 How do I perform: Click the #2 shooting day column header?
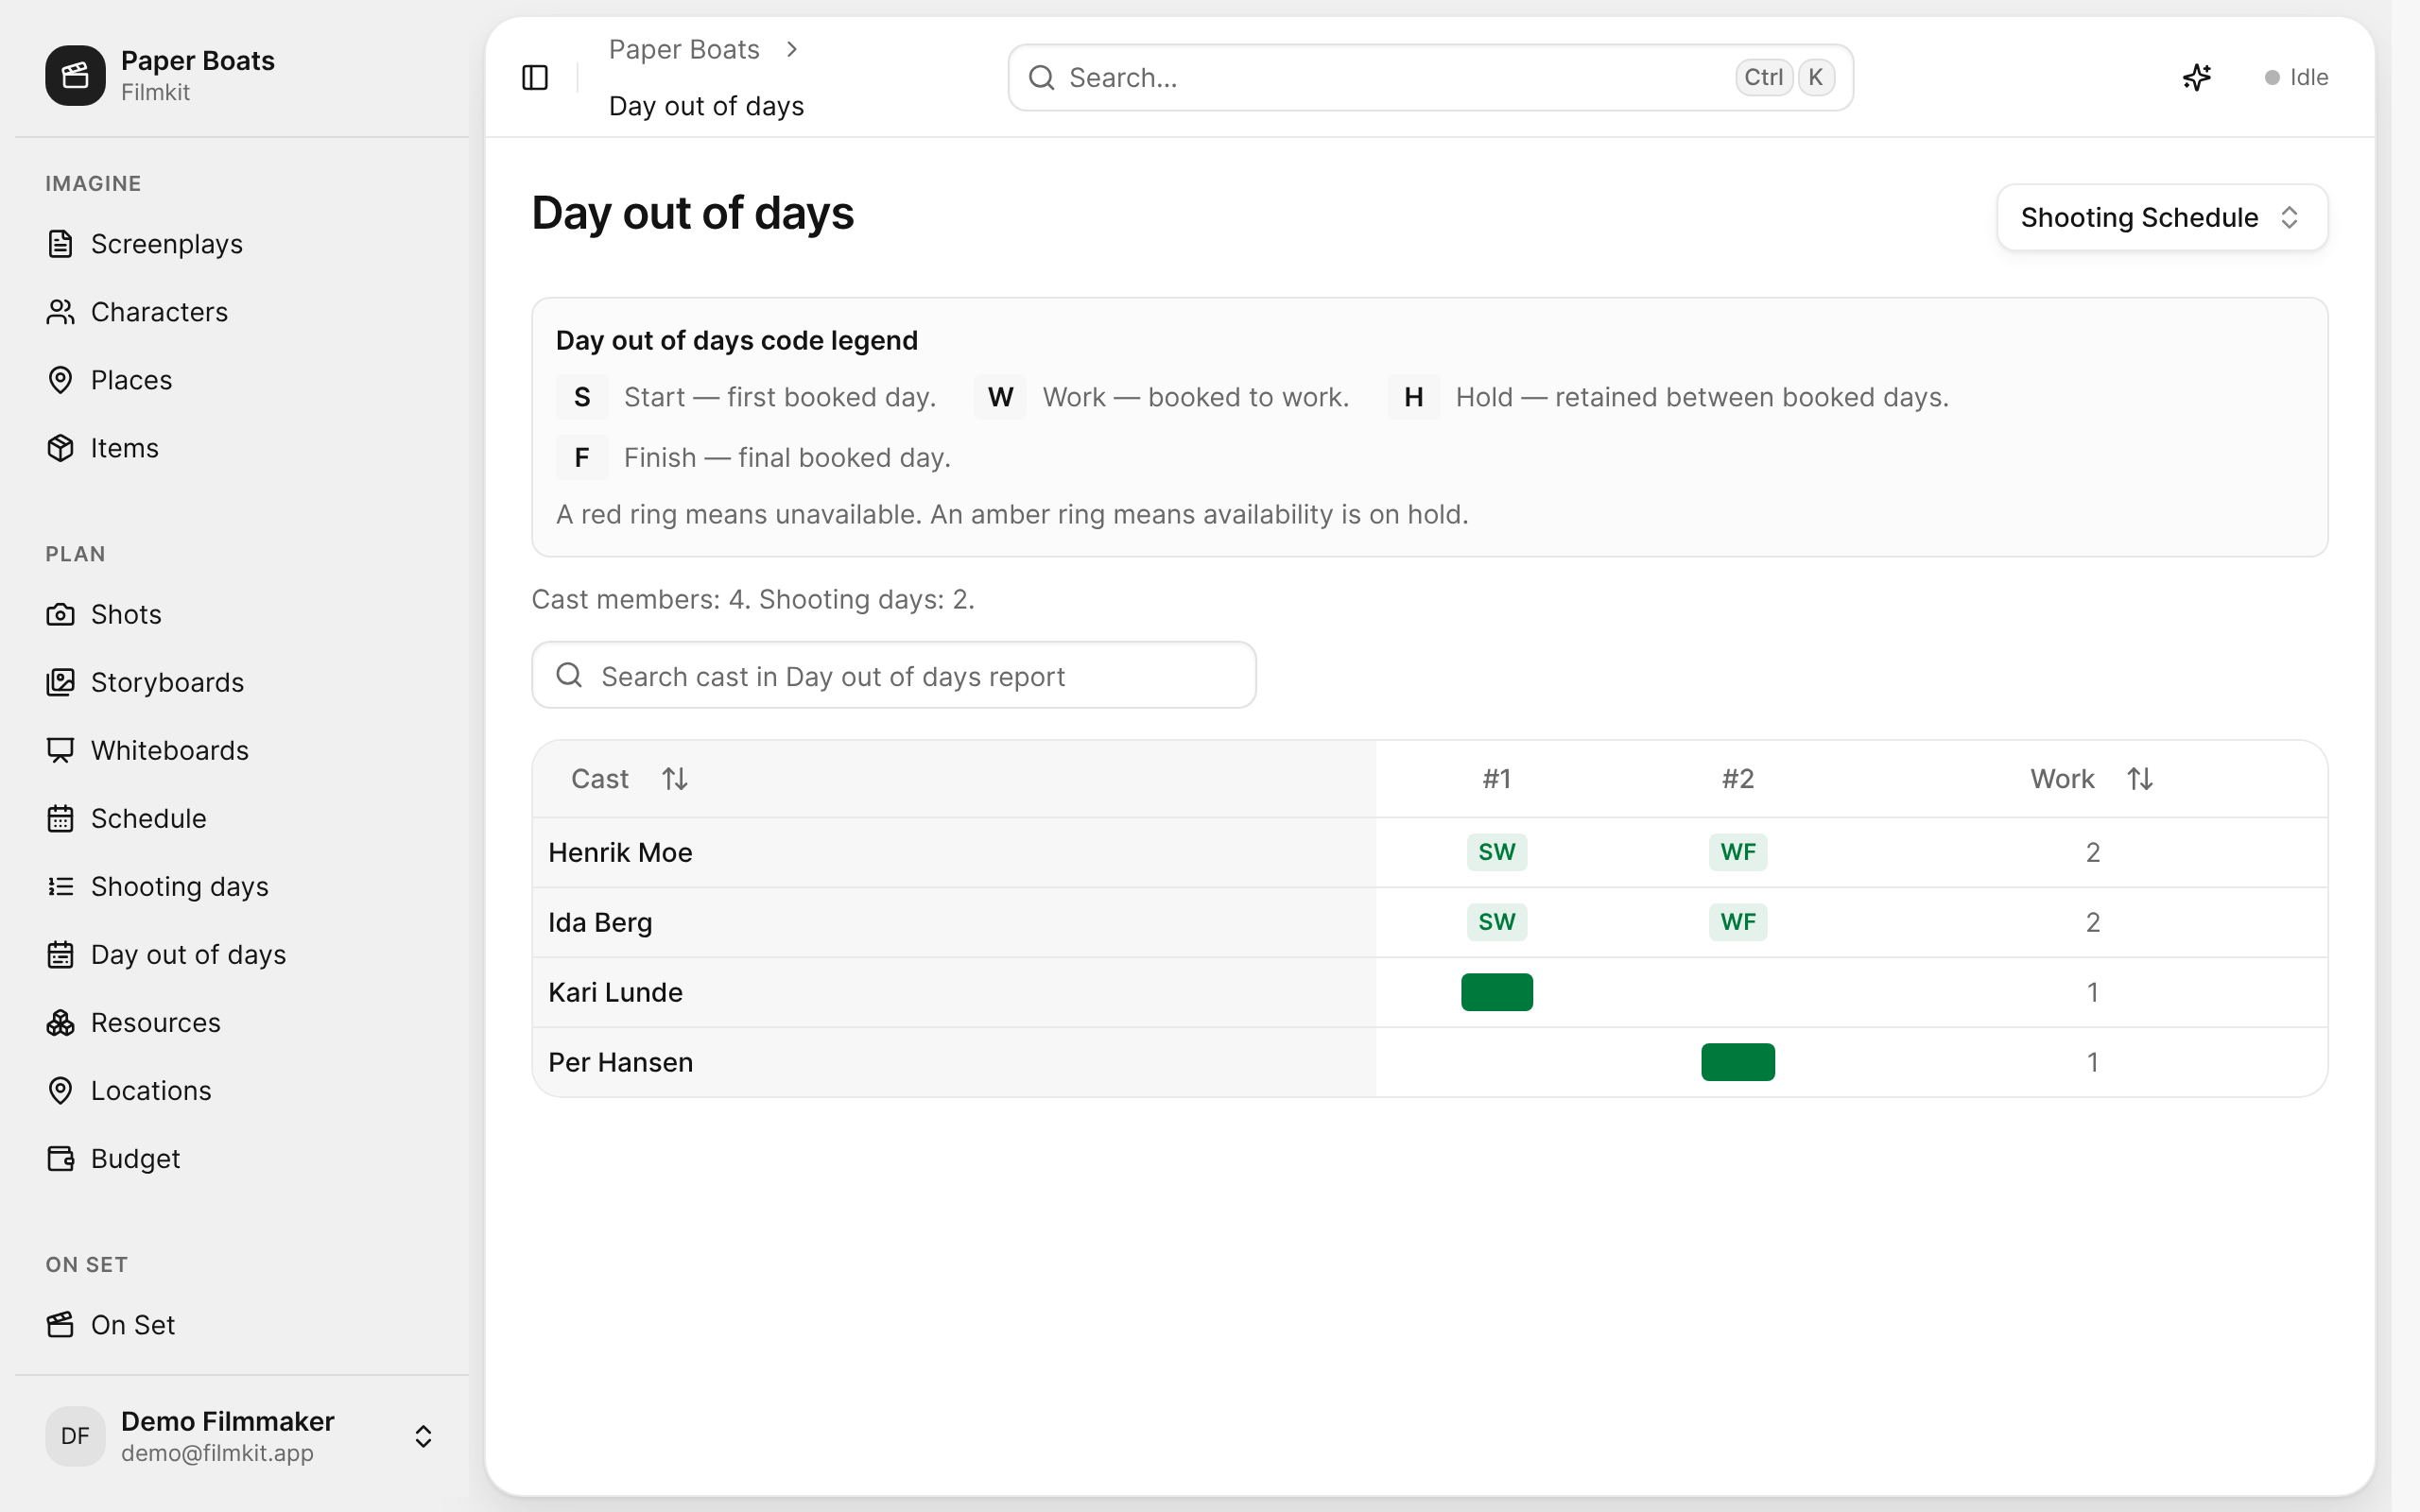click(x=1737, y=779)
